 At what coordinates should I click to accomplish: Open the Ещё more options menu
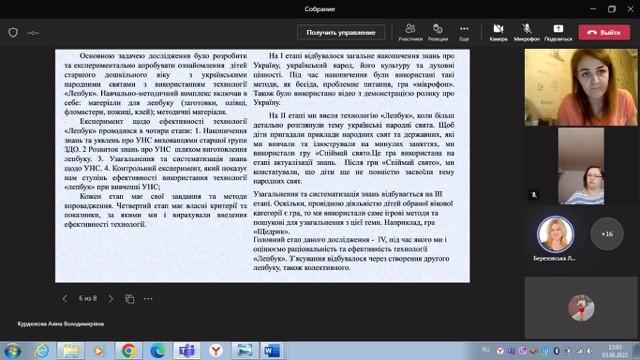point(464,32)
